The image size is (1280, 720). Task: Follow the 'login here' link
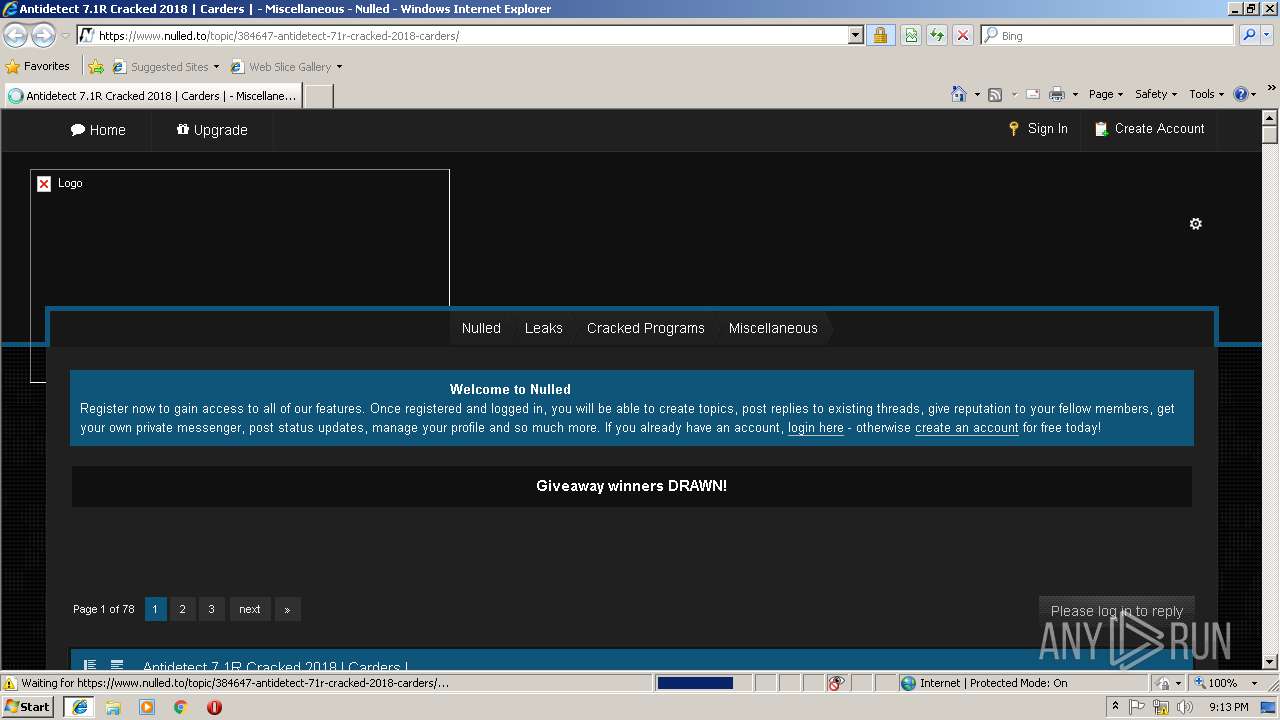pyautogui.click(x=816, y=428)
